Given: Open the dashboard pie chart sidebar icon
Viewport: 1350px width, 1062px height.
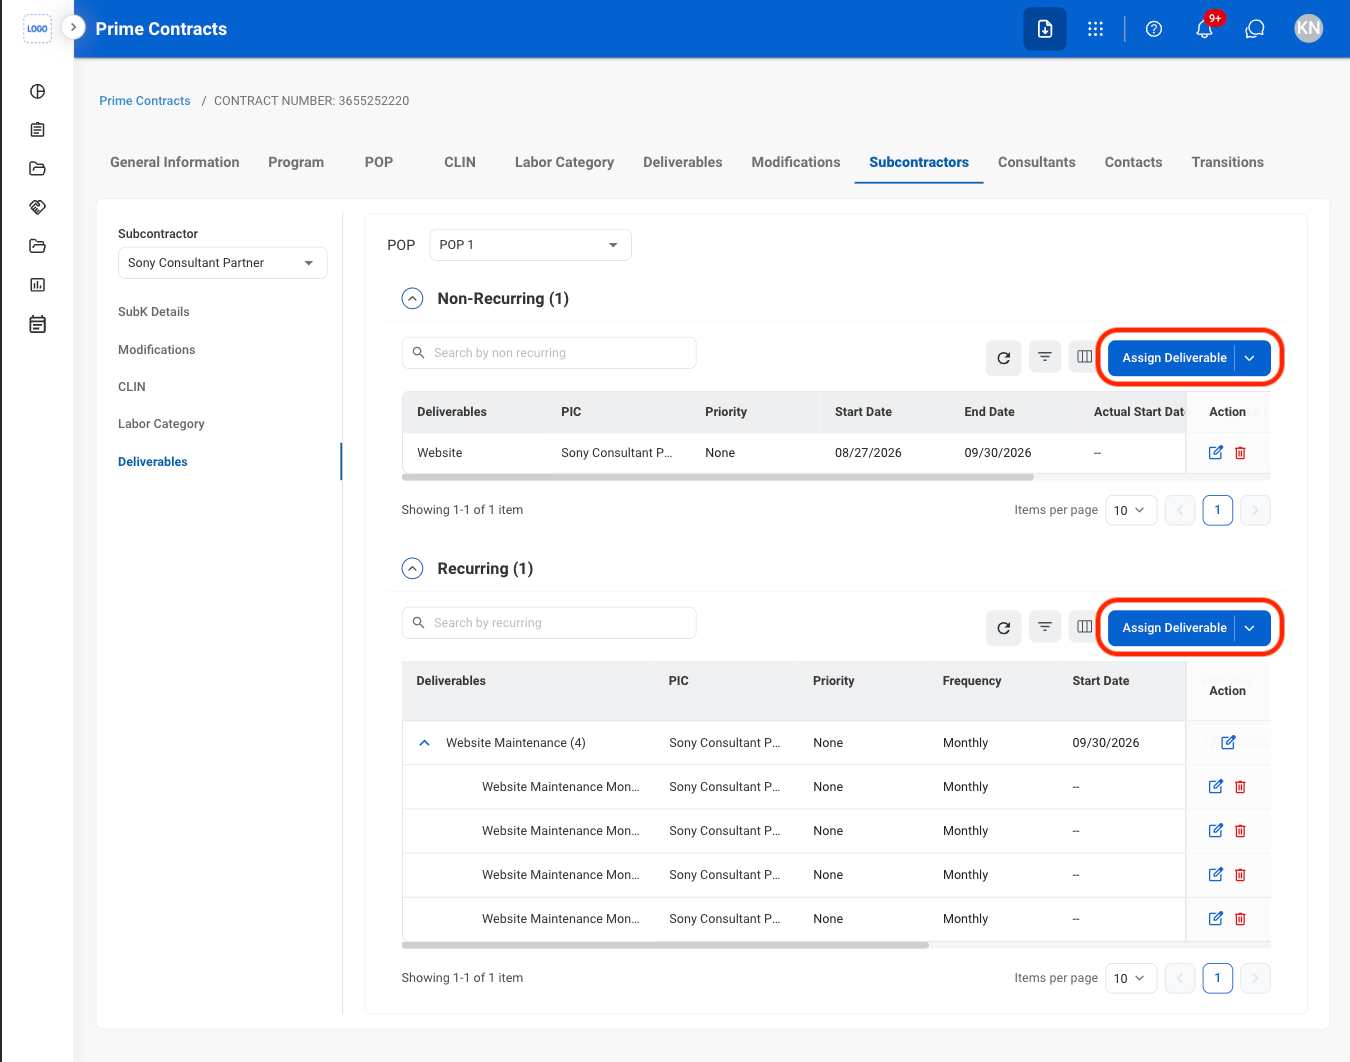Looking at the screenshot, I should point(37,91).
